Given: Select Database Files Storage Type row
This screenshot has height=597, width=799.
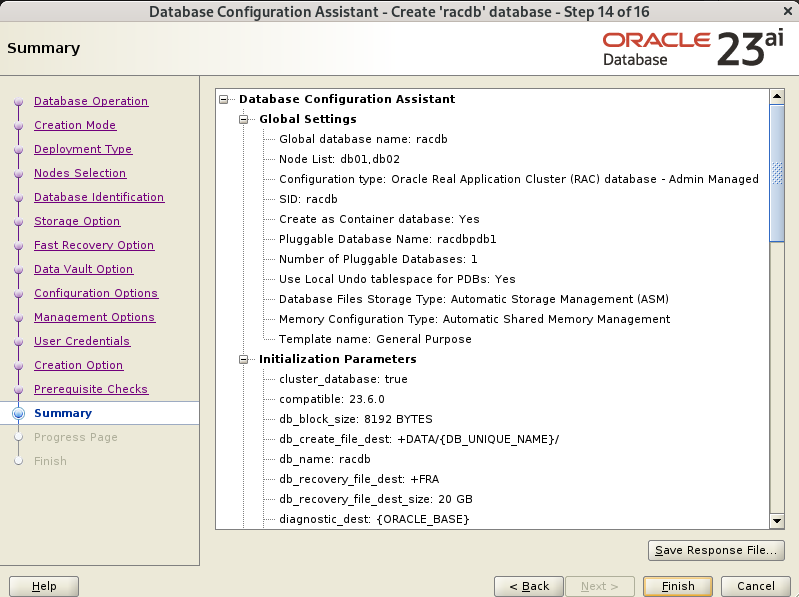Looking at the screenshot, I should coord(474,299).
